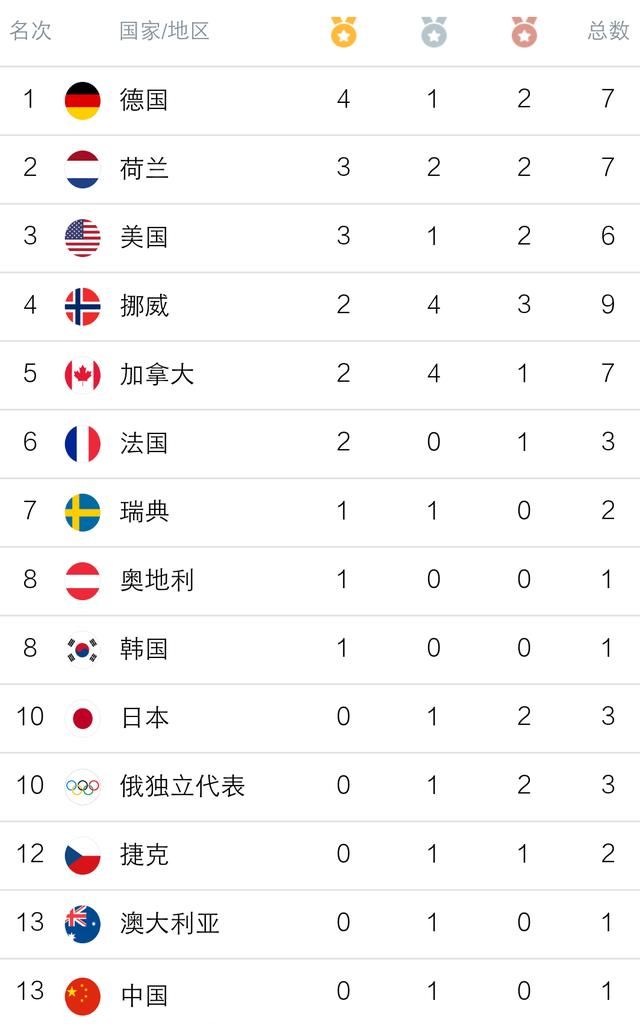640x1024 pixels.
Task: Click the gold medal column icon
Action: [x=344, y=31]
